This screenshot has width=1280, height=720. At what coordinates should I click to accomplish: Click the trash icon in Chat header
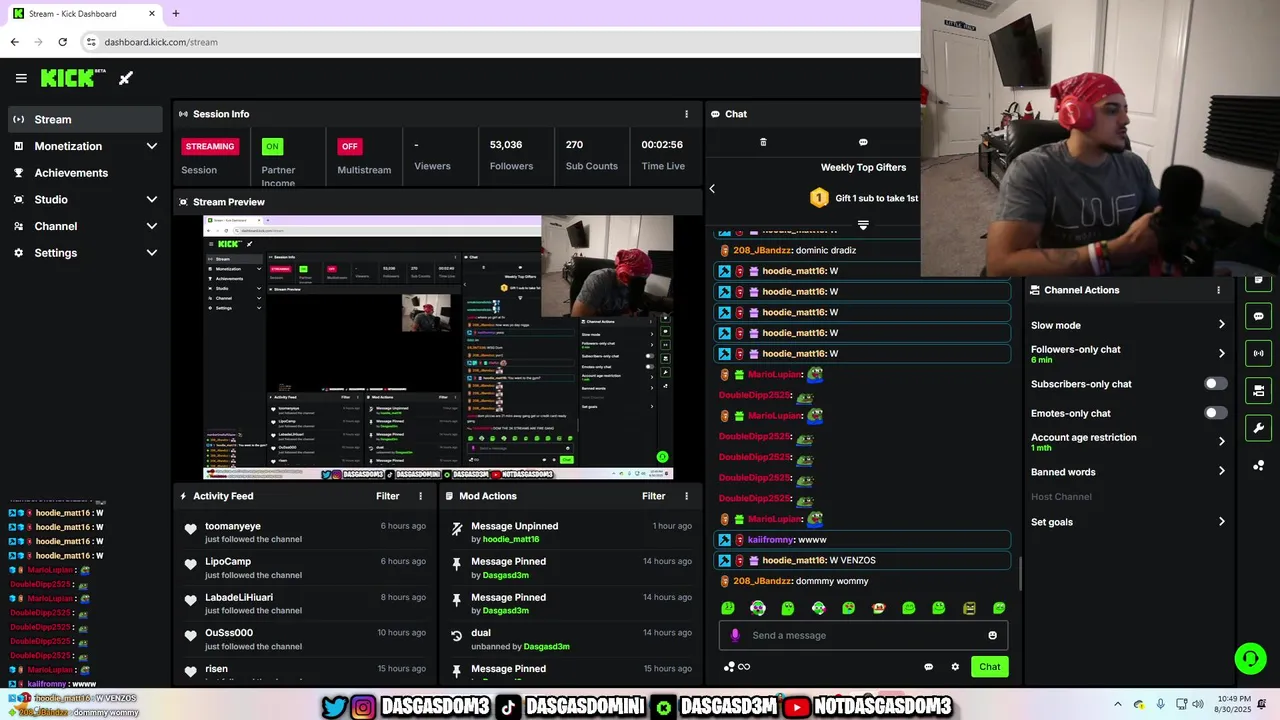tap(763, 142)
